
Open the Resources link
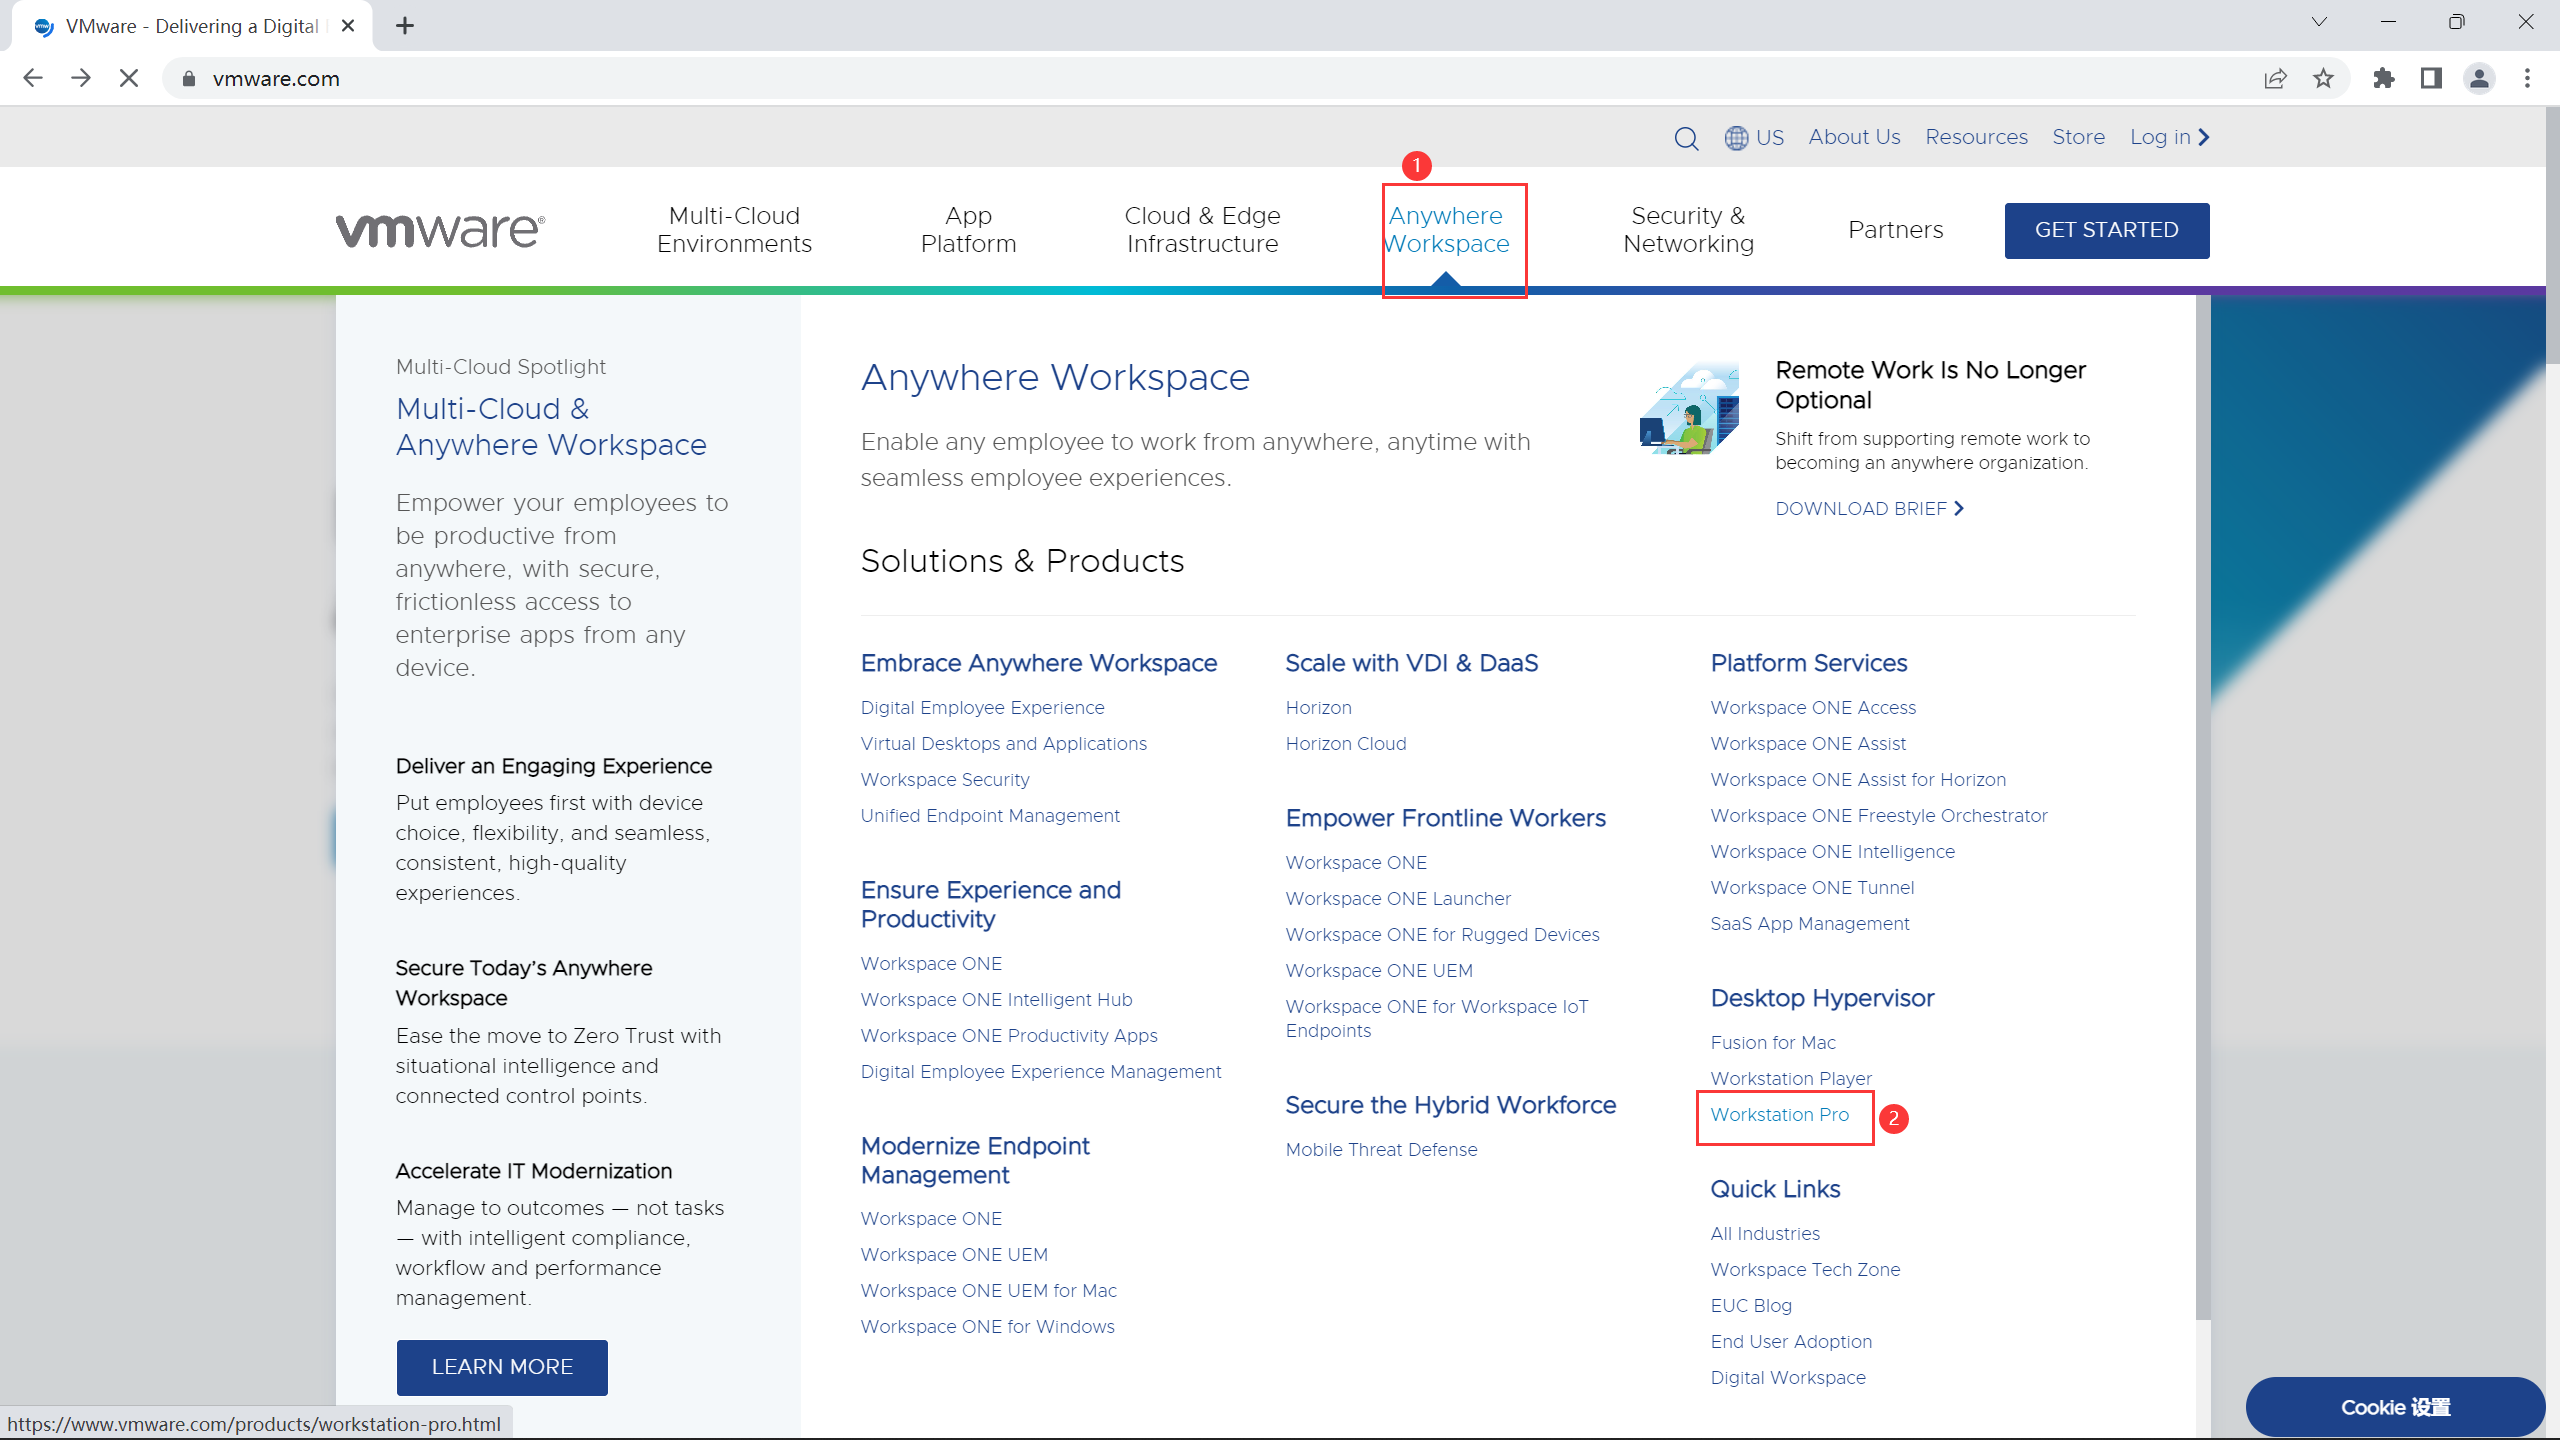click(x=1976, y=137)
